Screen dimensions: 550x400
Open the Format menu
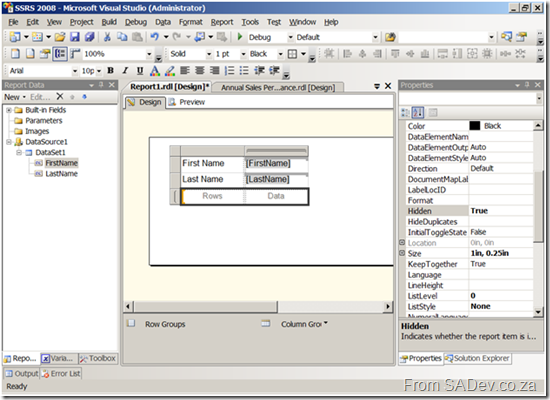point(191,22)
